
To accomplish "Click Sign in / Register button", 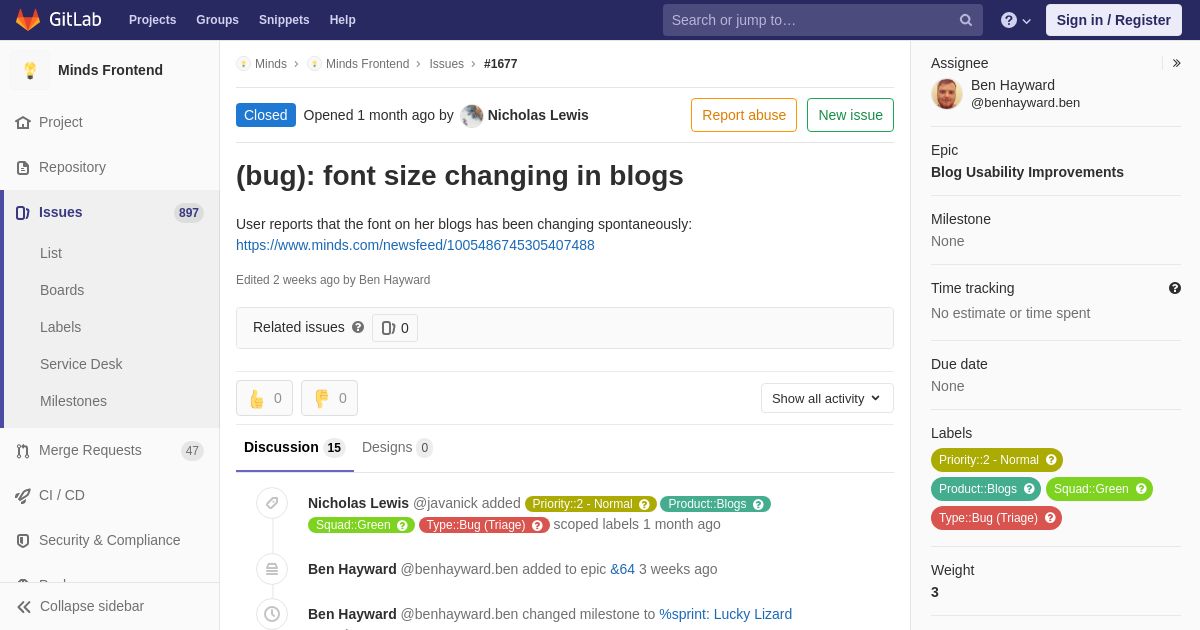I will [x=1114, y=20].
